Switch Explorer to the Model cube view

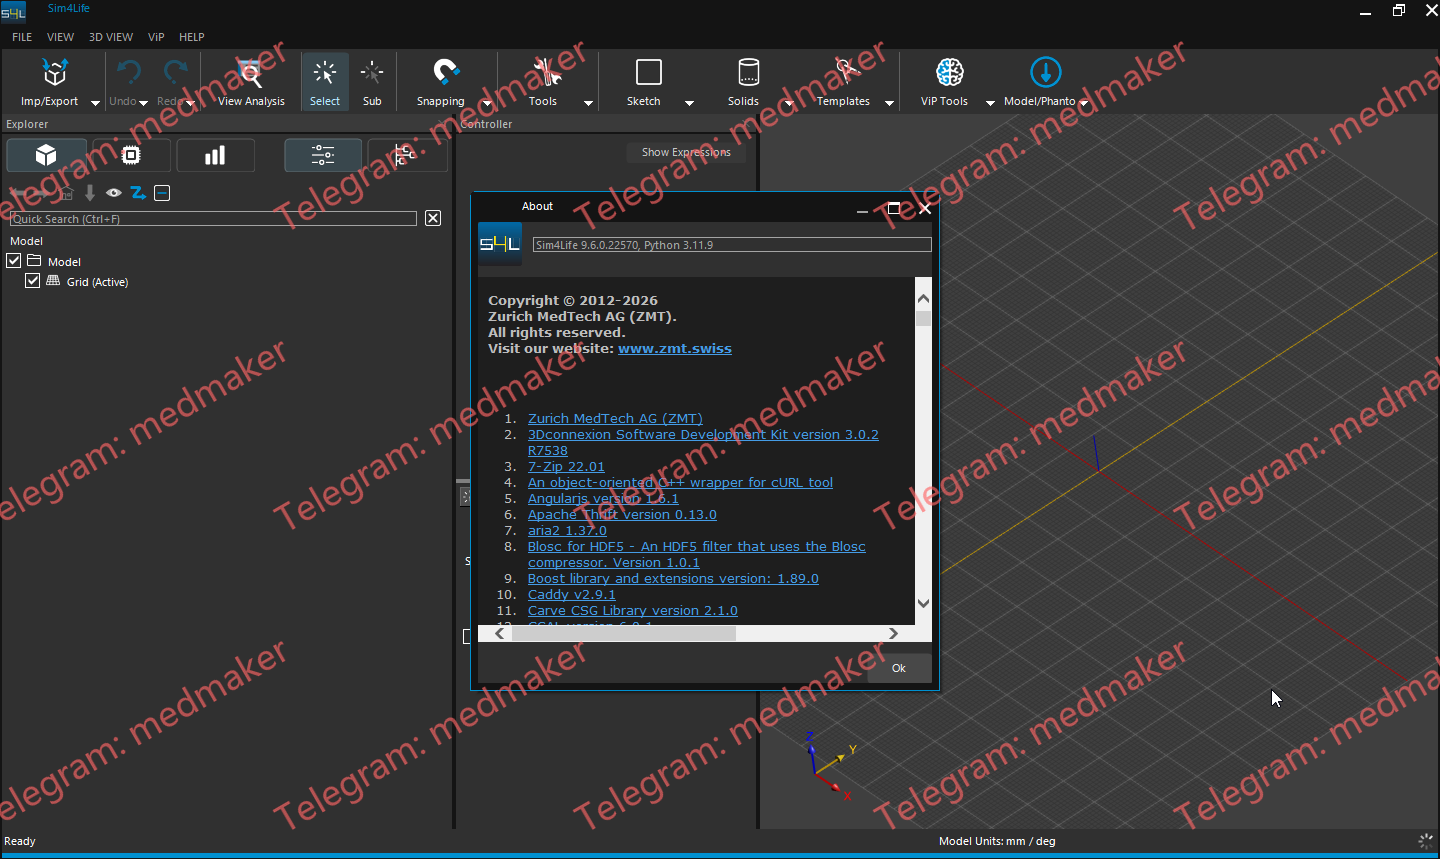pos(46,155)
